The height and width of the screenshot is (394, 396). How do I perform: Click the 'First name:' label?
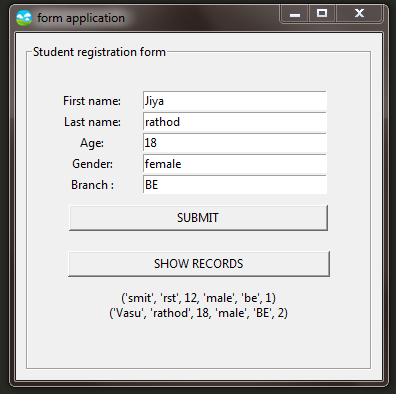click(x=92, y=101)
